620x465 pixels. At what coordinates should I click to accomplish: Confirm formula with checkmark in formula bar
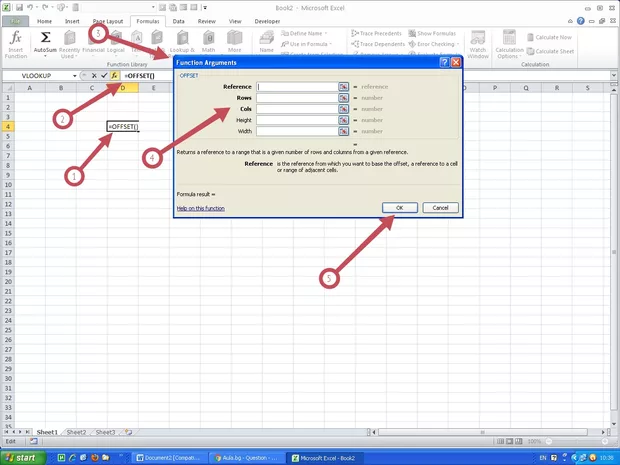104,76
